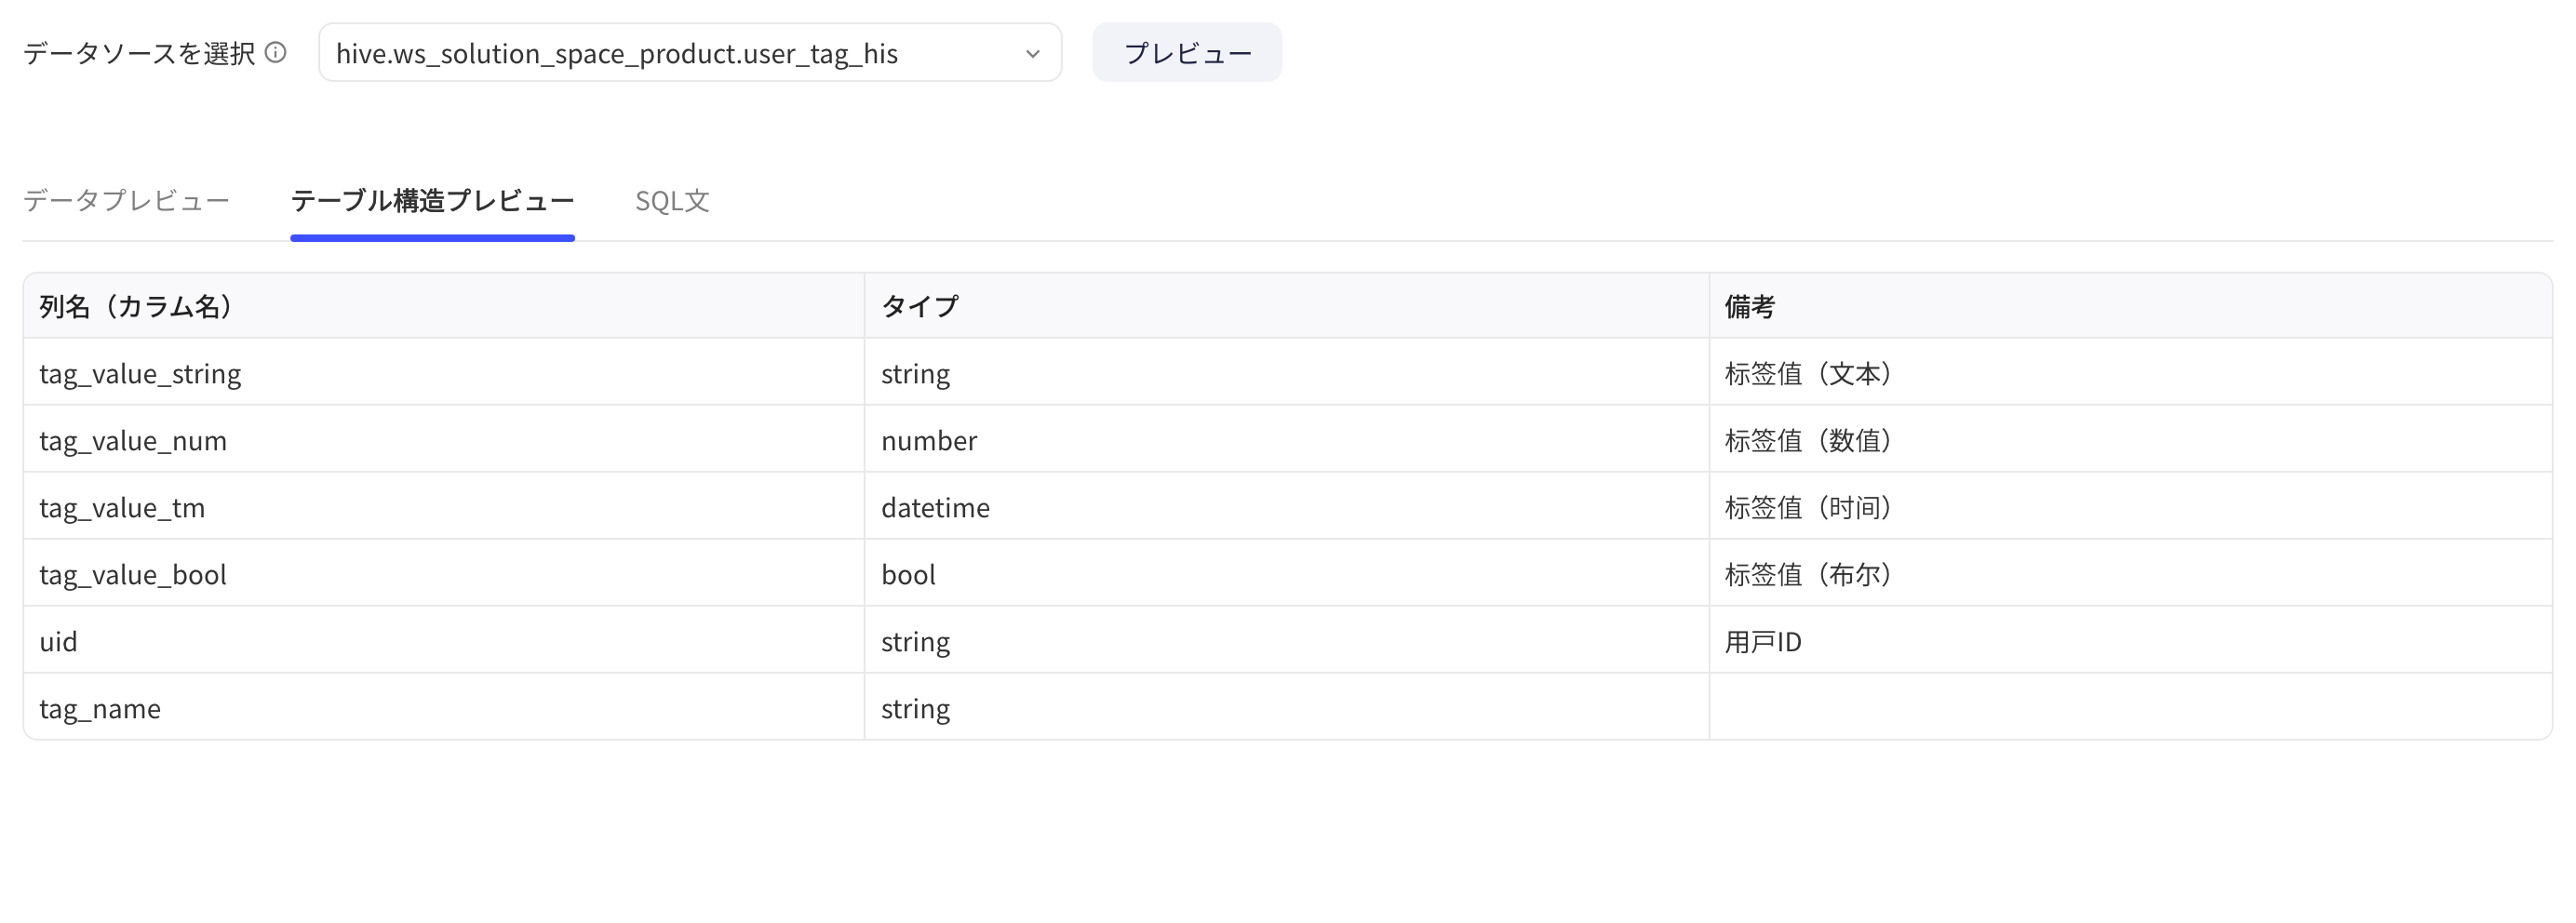Switch to the データプレビュー tab
The height and width of the screenshot is (923, 2576).
(x=126, y=200)
